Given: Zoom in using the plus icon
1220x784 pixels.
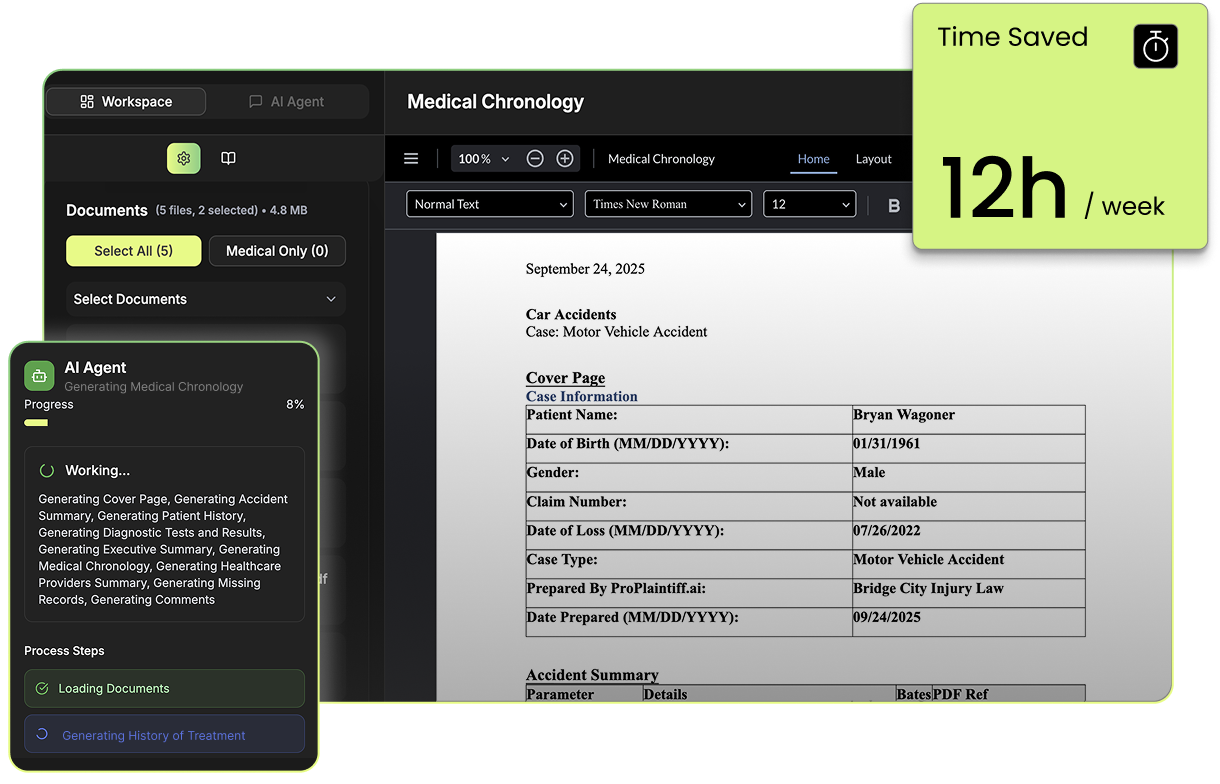Looking at the screenshot, I should (x=565, y=158).
